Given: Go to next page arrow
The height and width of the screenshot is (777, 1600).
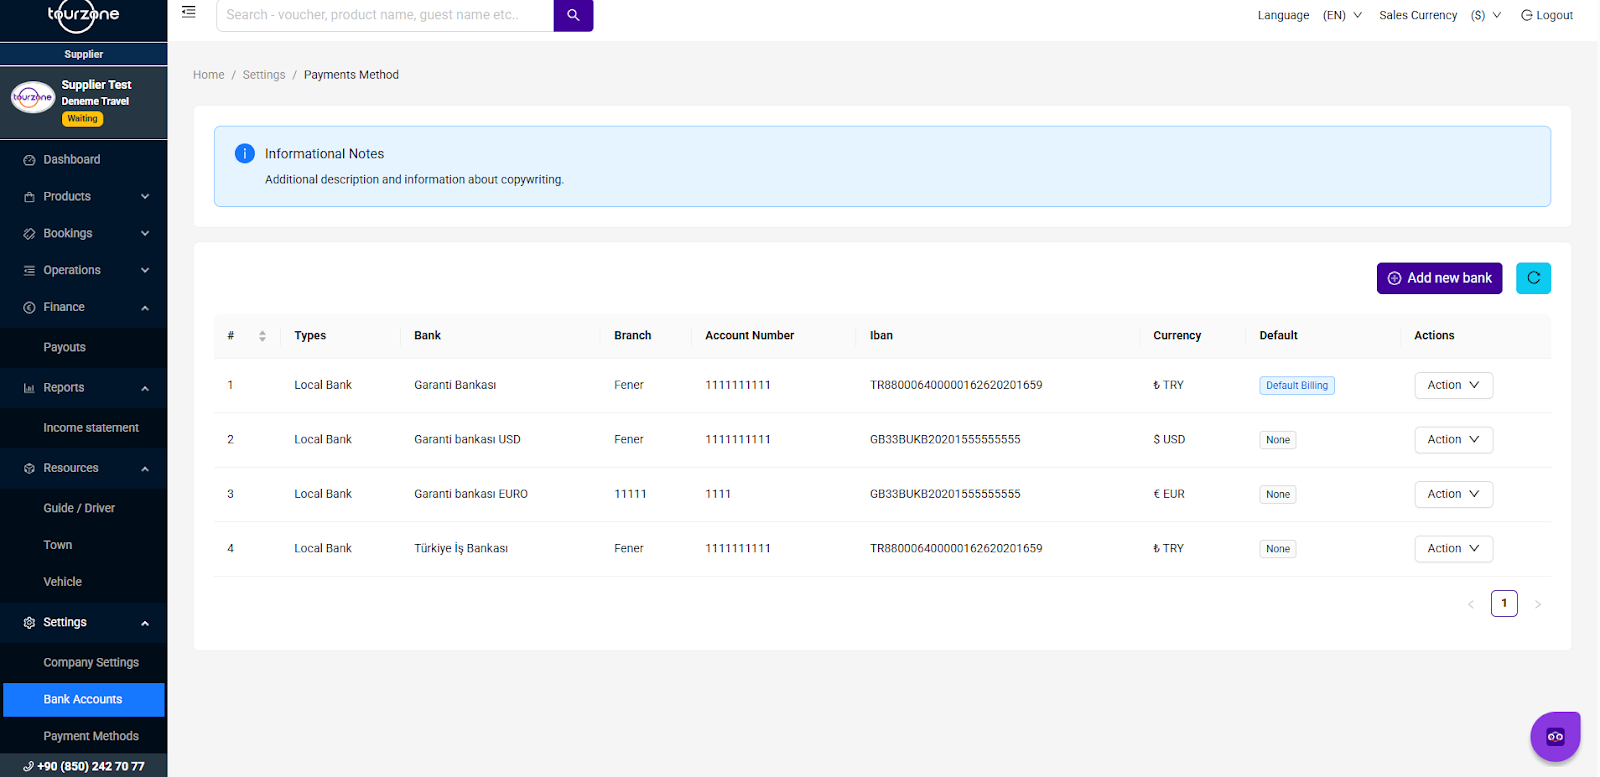Looking at the screenshot, I should (1538, 604).
